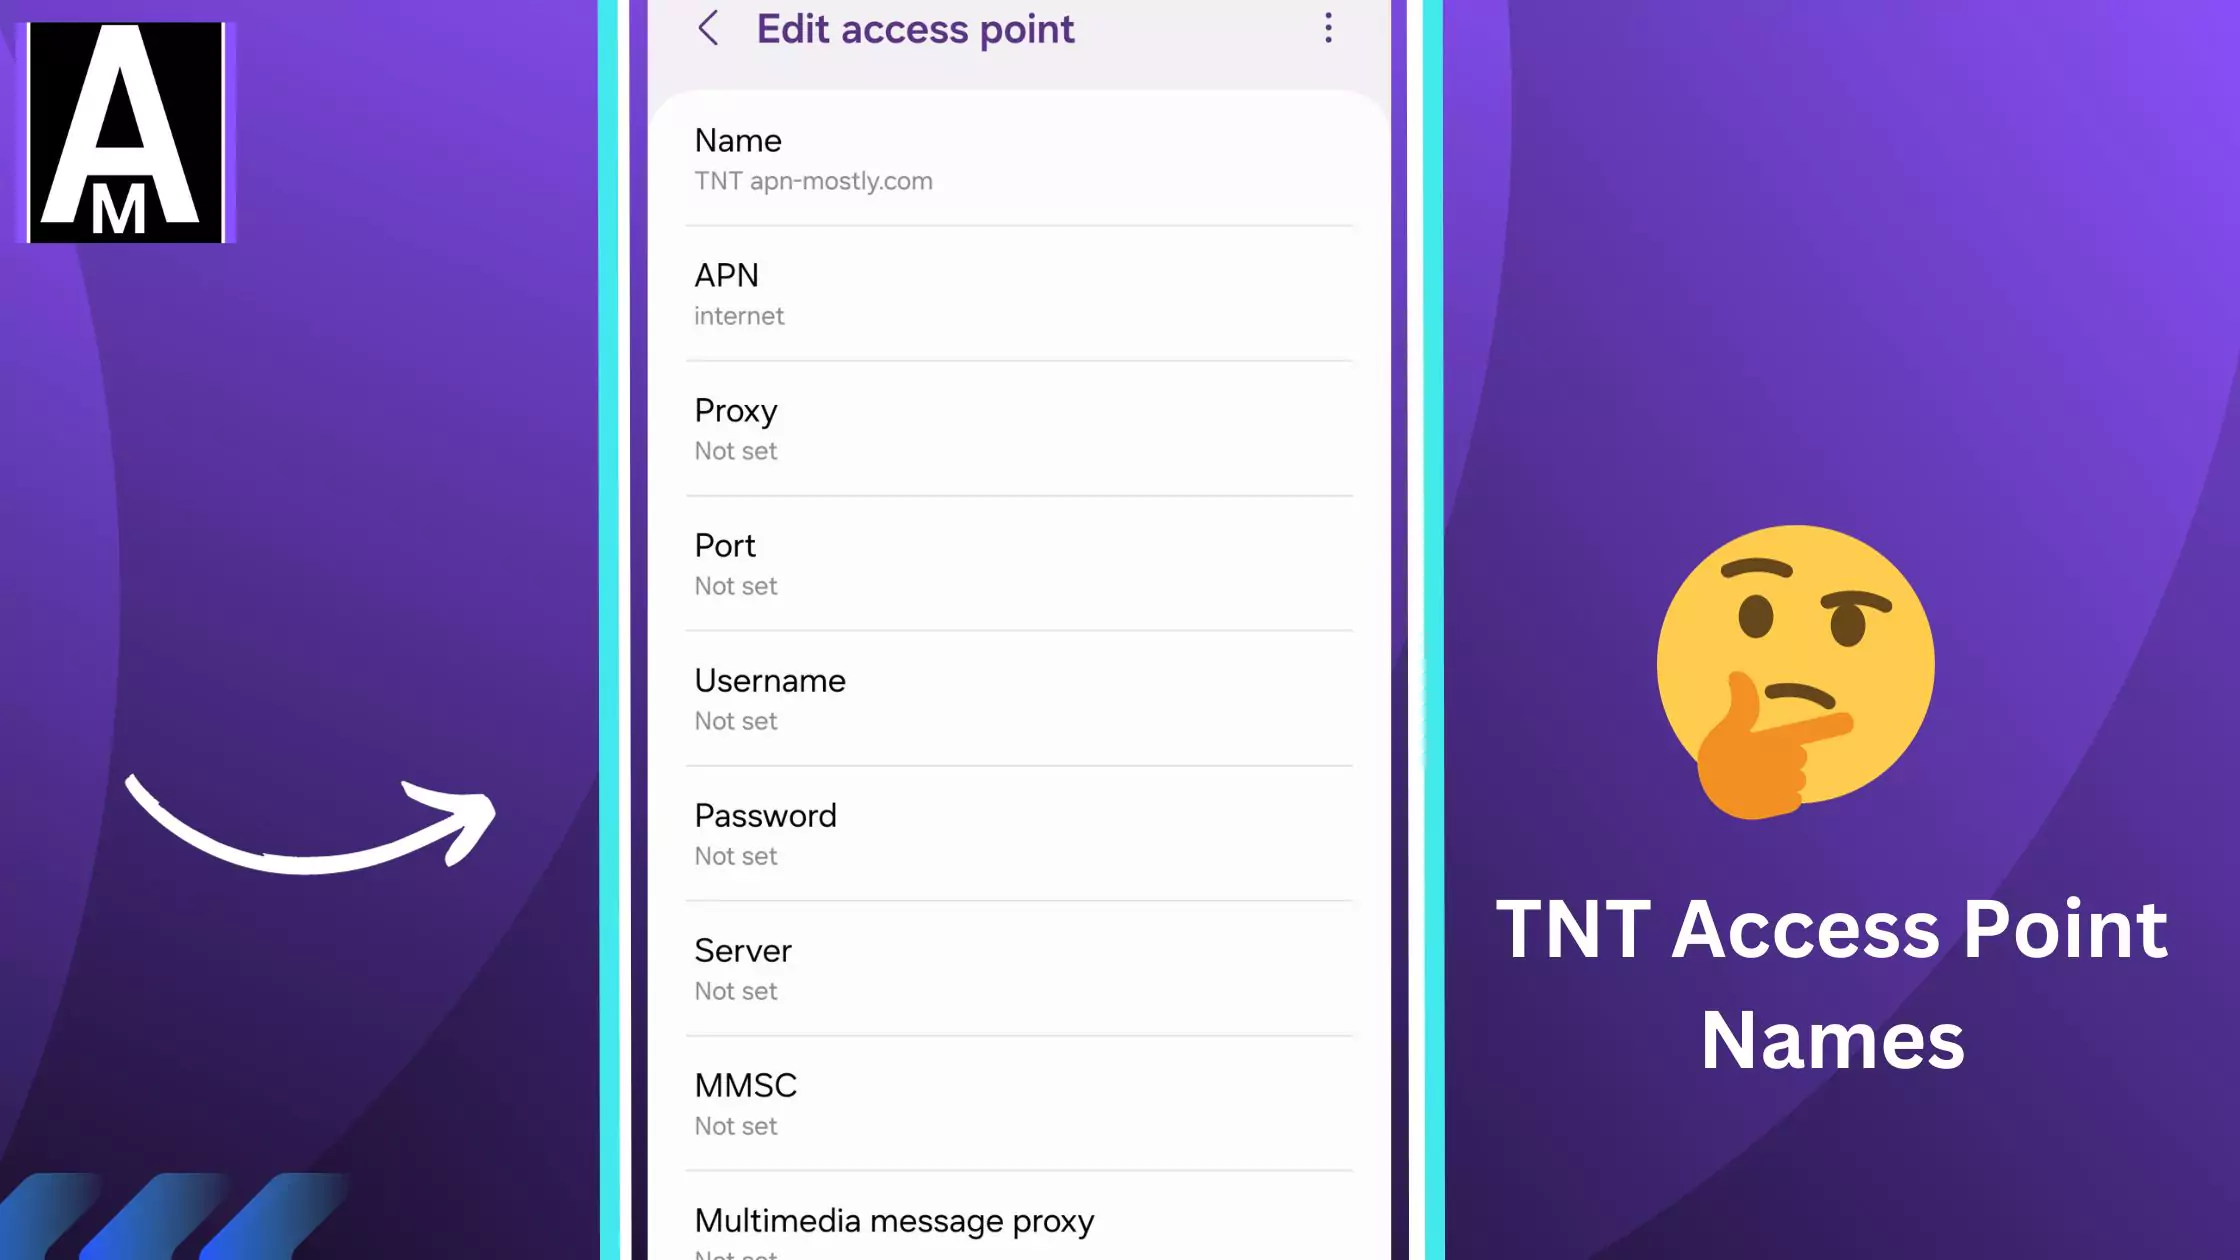
Task: Tap the back arrow navigation icon
Action: 708,28
